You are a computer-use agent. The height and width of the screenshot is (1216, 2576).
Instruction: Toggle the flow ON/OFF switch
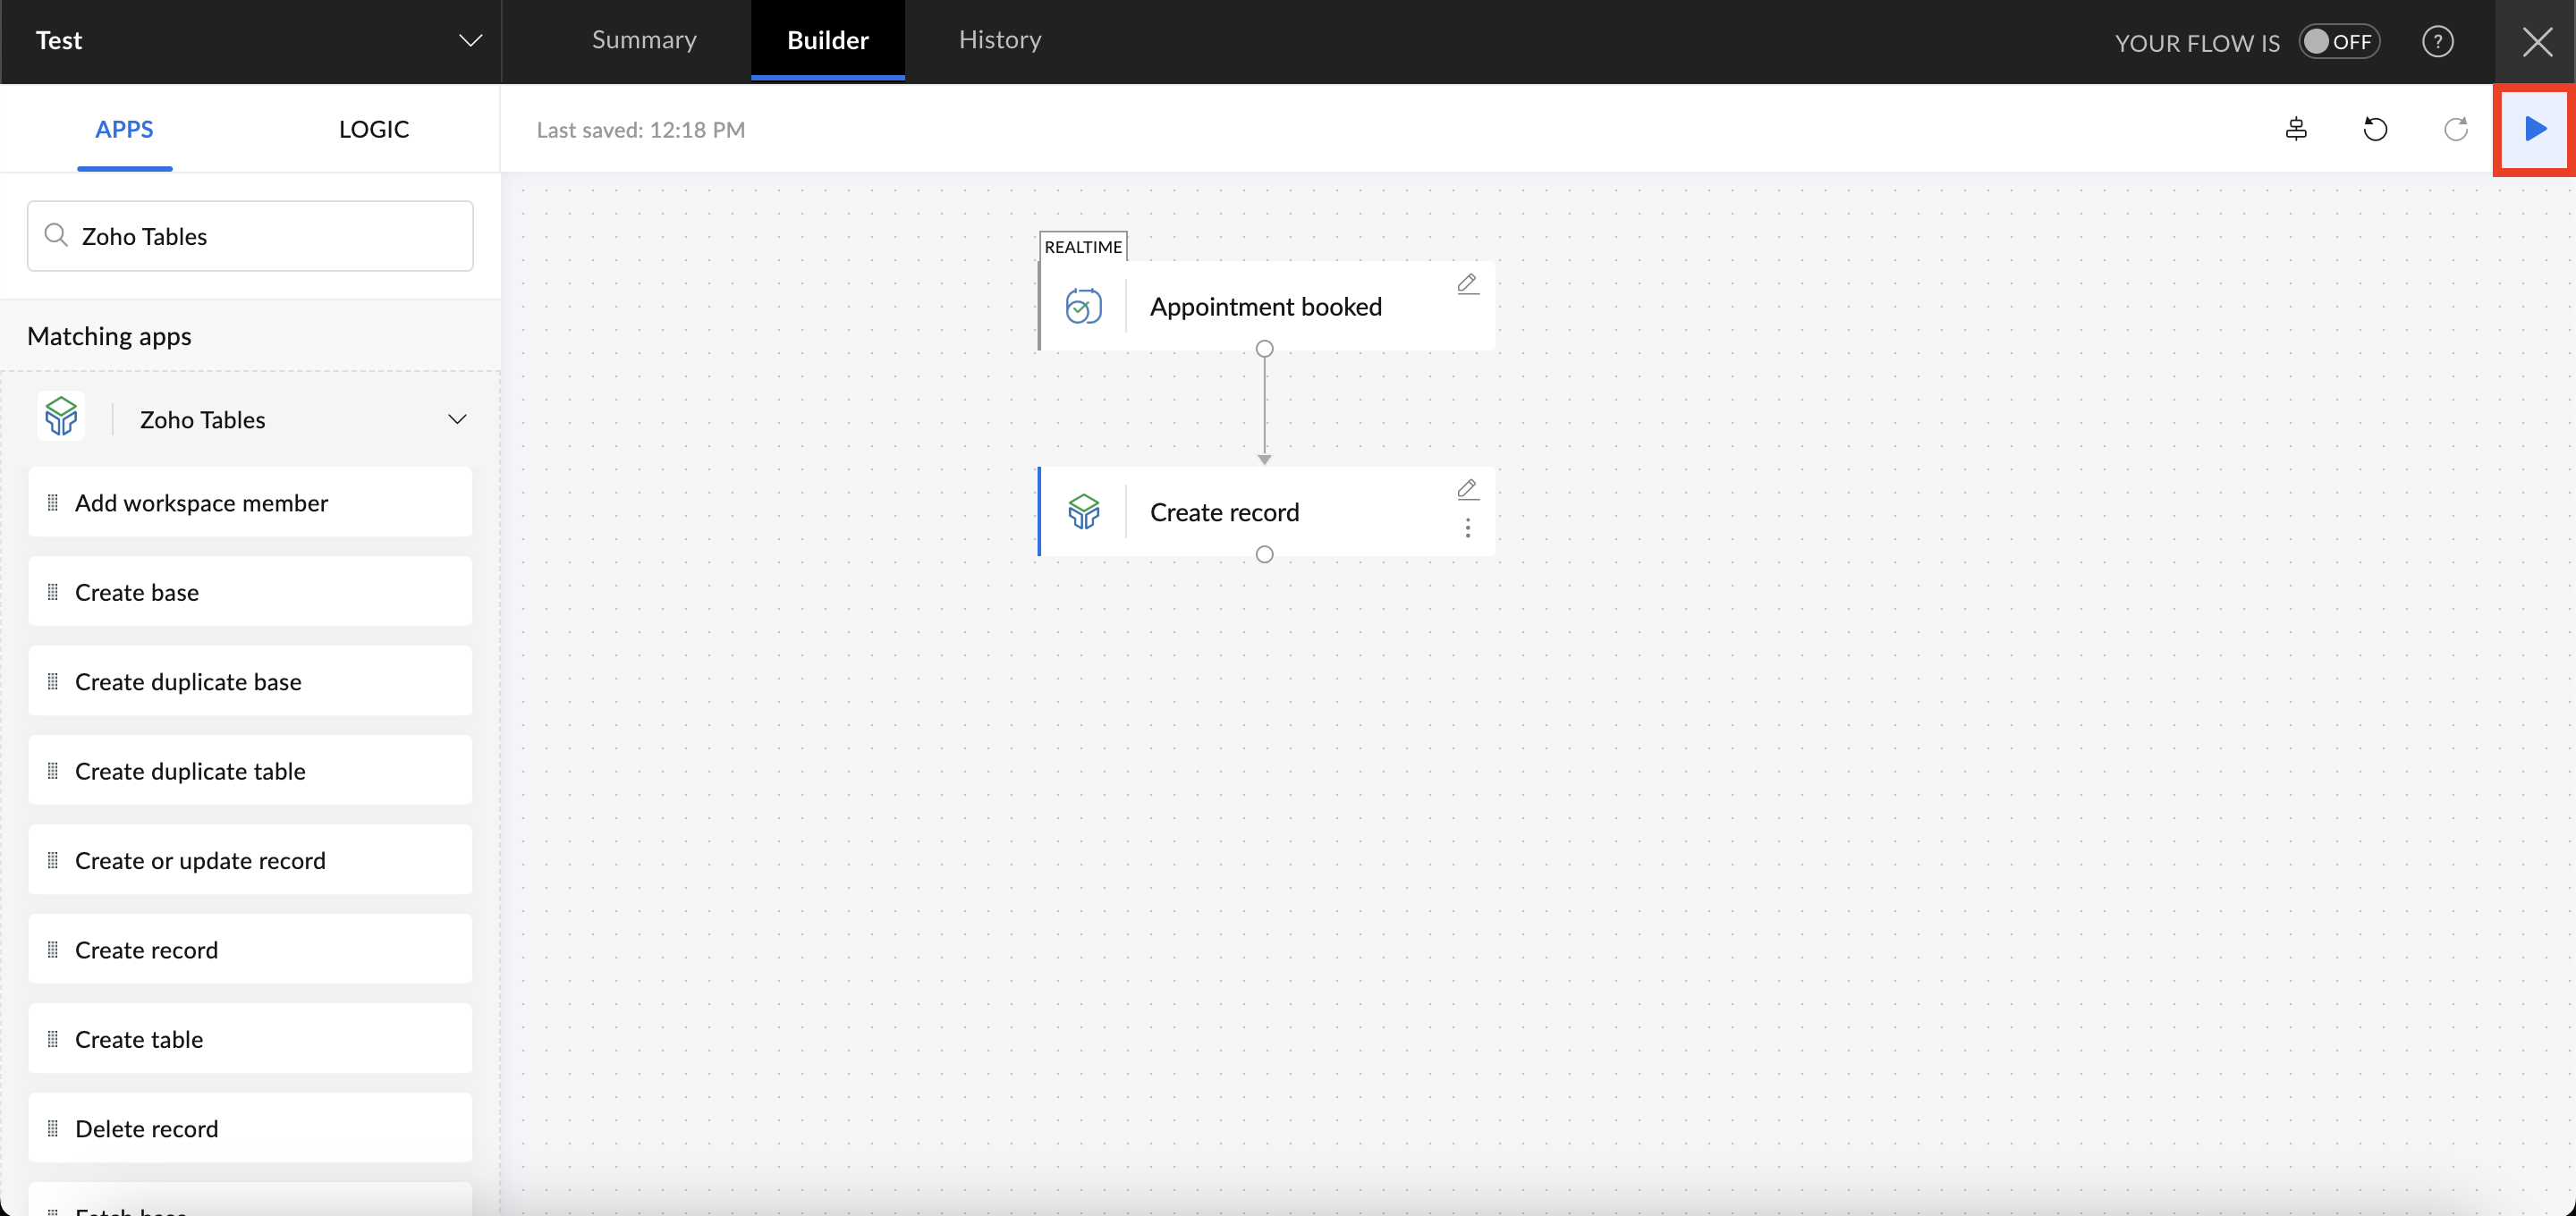coord(2338,42)
